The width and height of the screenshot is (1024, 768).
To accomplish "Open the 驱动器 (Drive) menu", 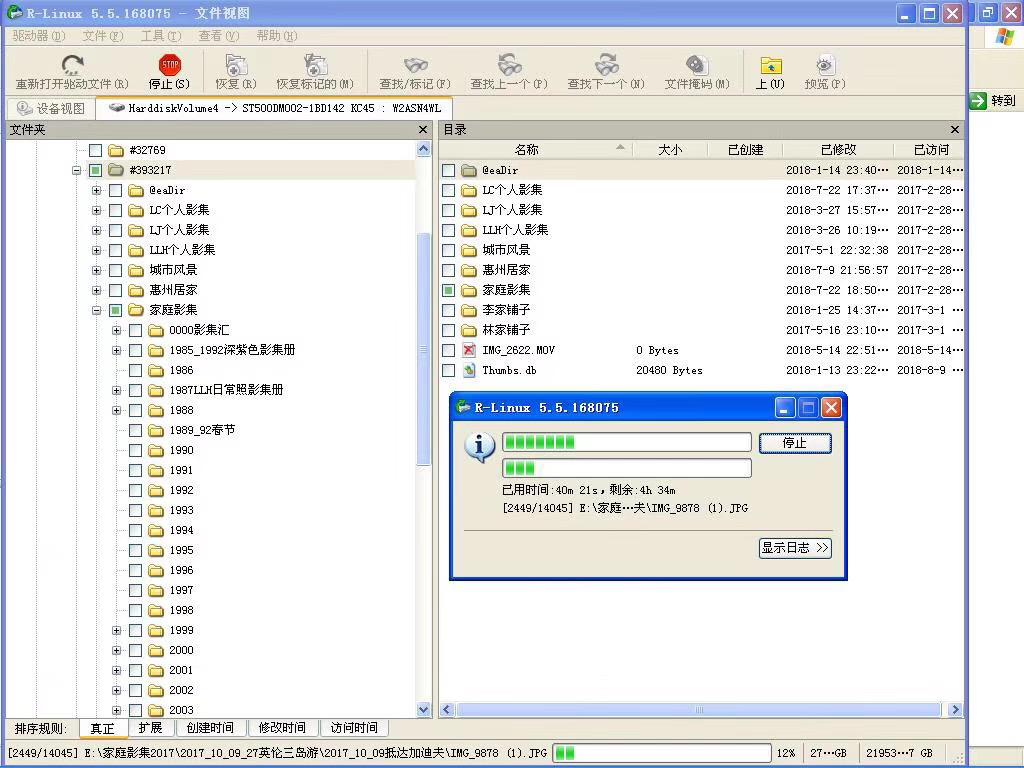I will [39, 36].
